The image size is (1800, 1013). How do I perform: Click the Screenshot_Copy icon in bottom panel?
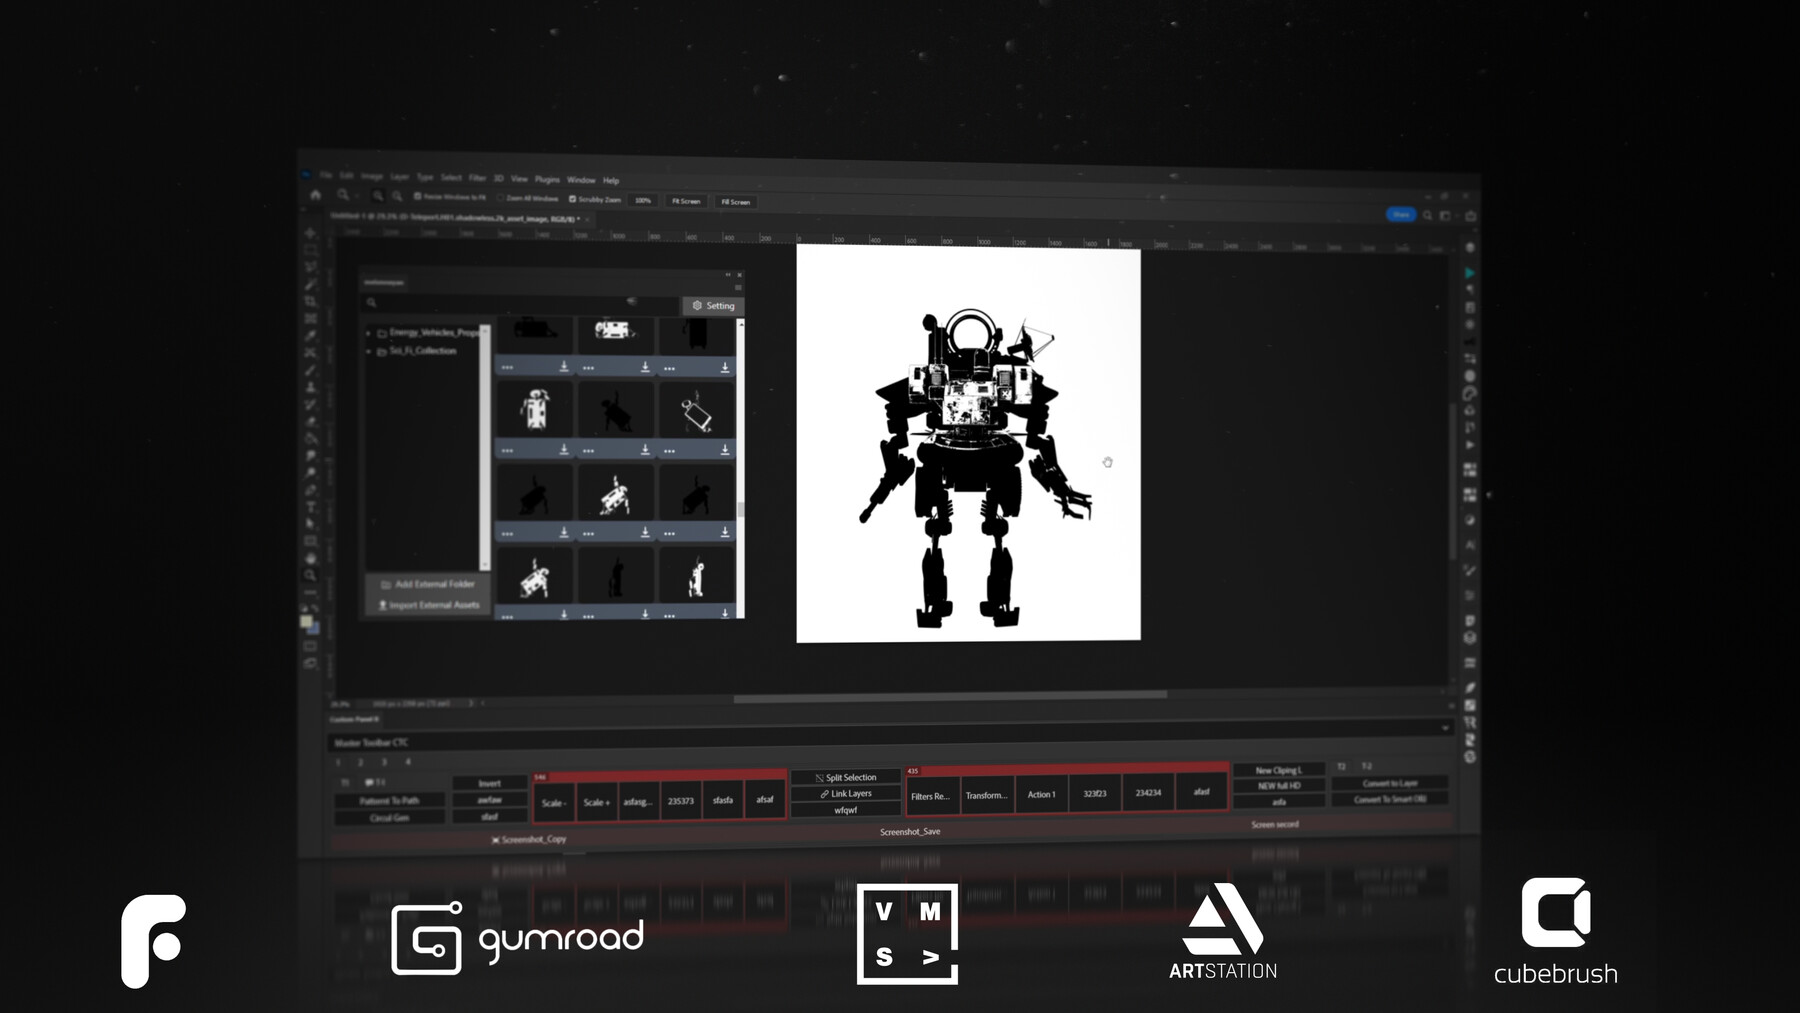coord(495,840)
